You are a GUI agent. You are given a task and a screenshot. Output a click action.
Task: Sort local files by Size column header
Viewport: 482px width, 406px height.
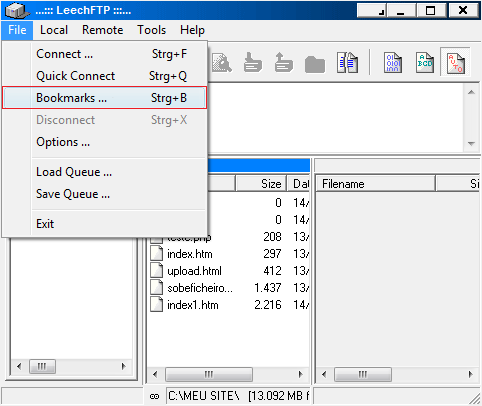261,184
